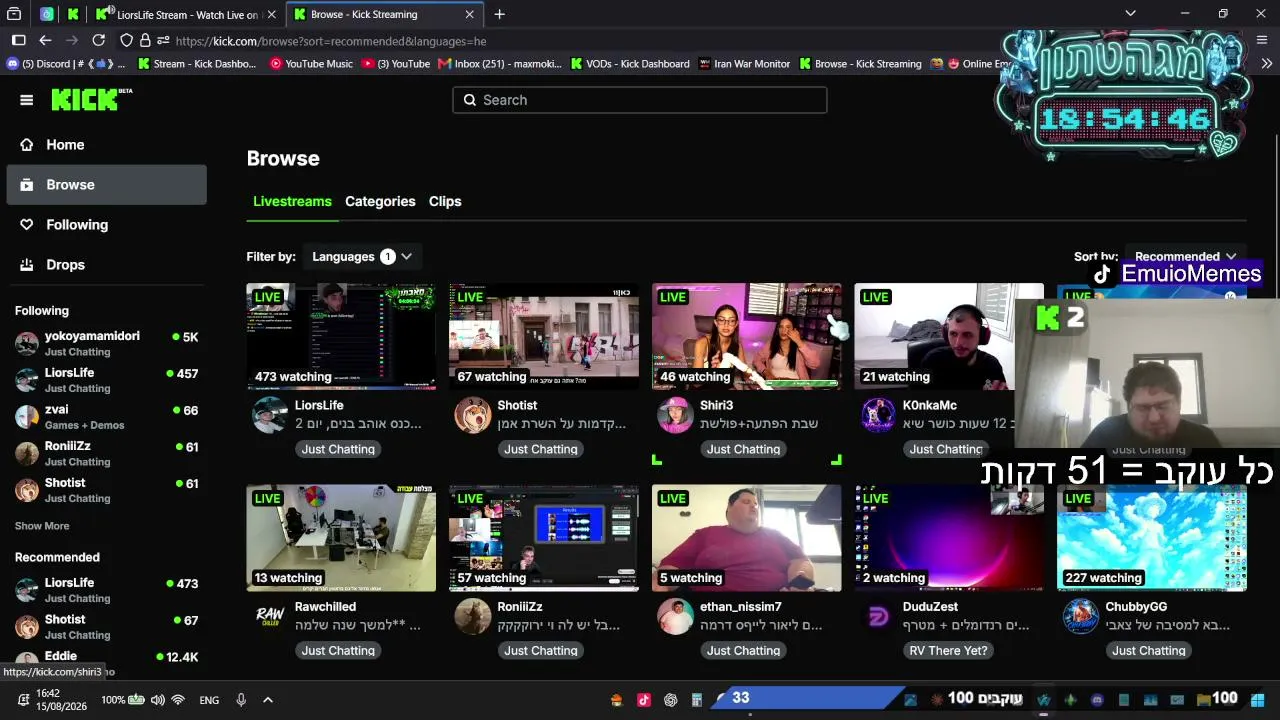The height and width of the screenshot is (720, 1280).
Task: Reload the current page
Action: click(x=98, y=41)
